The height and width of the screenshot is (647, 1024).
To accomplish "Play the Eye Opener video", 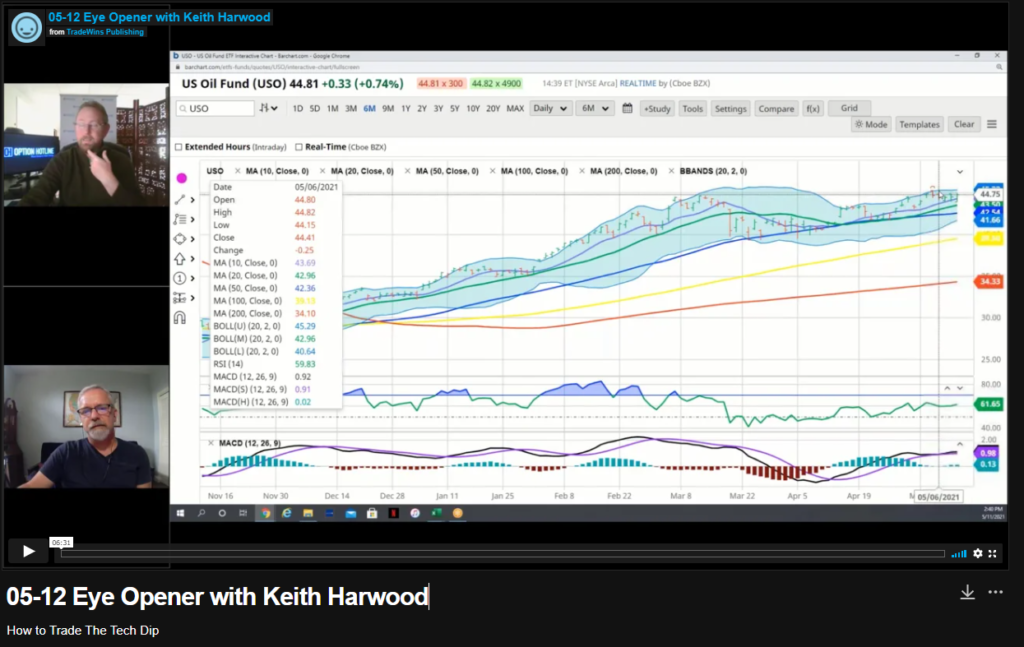I will [x=28, y=551].
